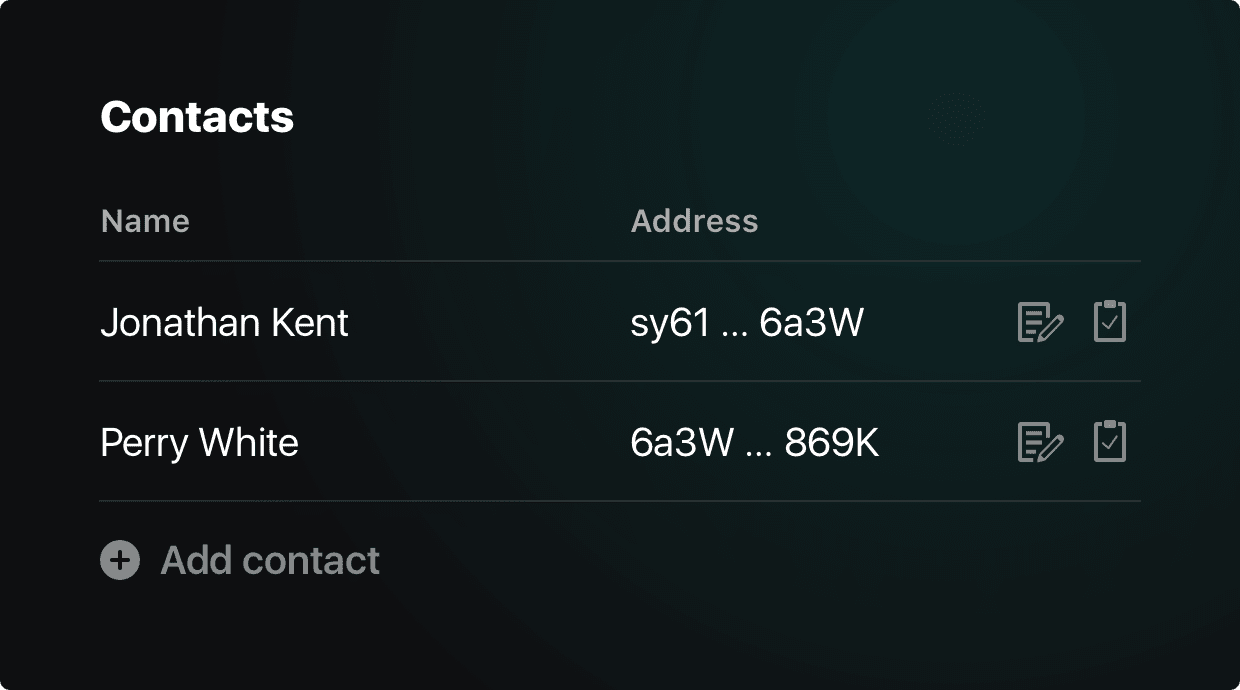Select Perry White's table row

click(x=620, y=442)
